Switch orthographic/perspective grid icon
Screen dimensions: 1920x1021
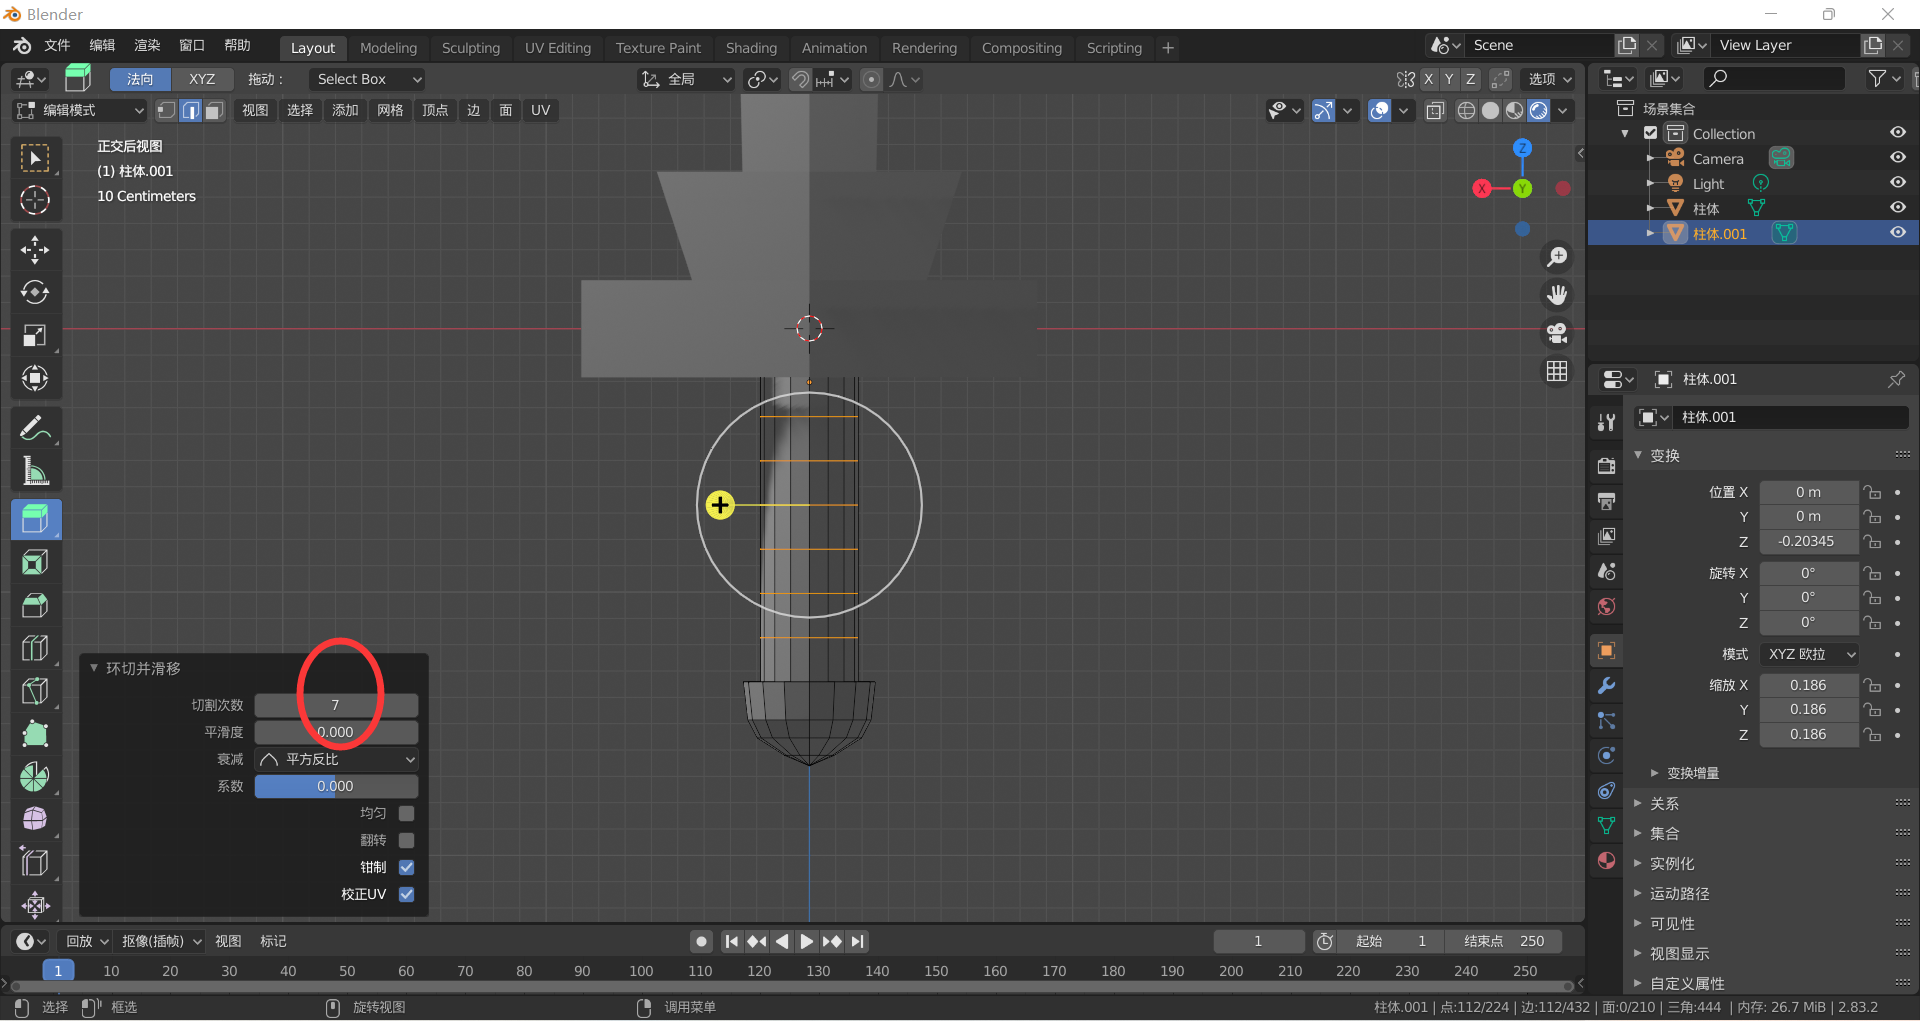click(x=1557, y=371)
